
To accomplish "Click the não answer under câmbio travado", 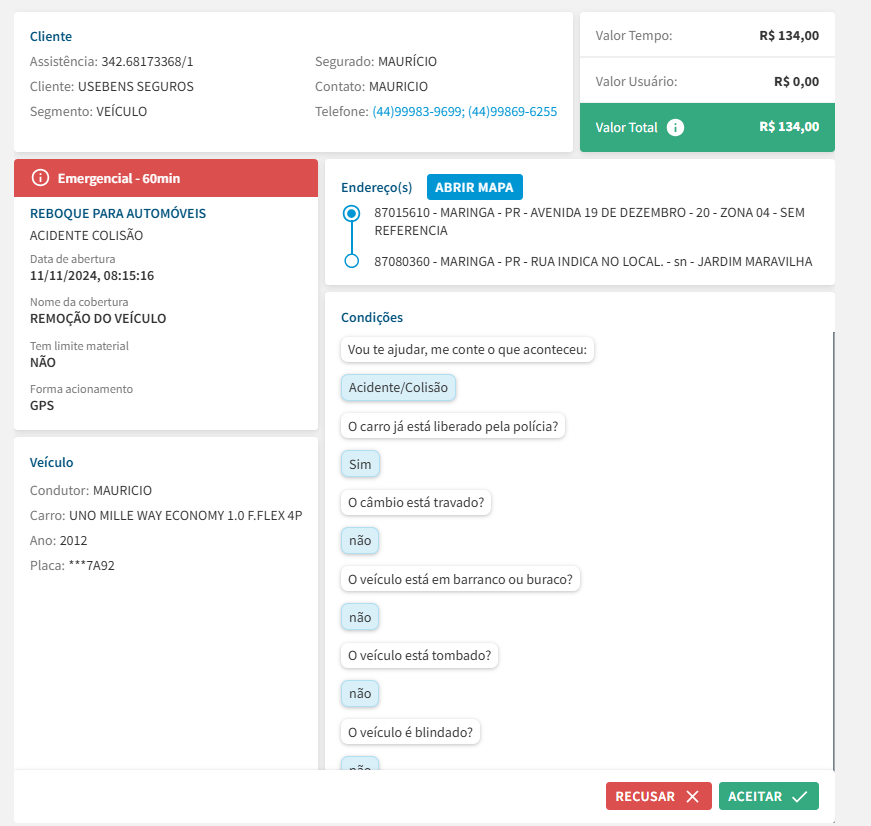I will (360, 540).
